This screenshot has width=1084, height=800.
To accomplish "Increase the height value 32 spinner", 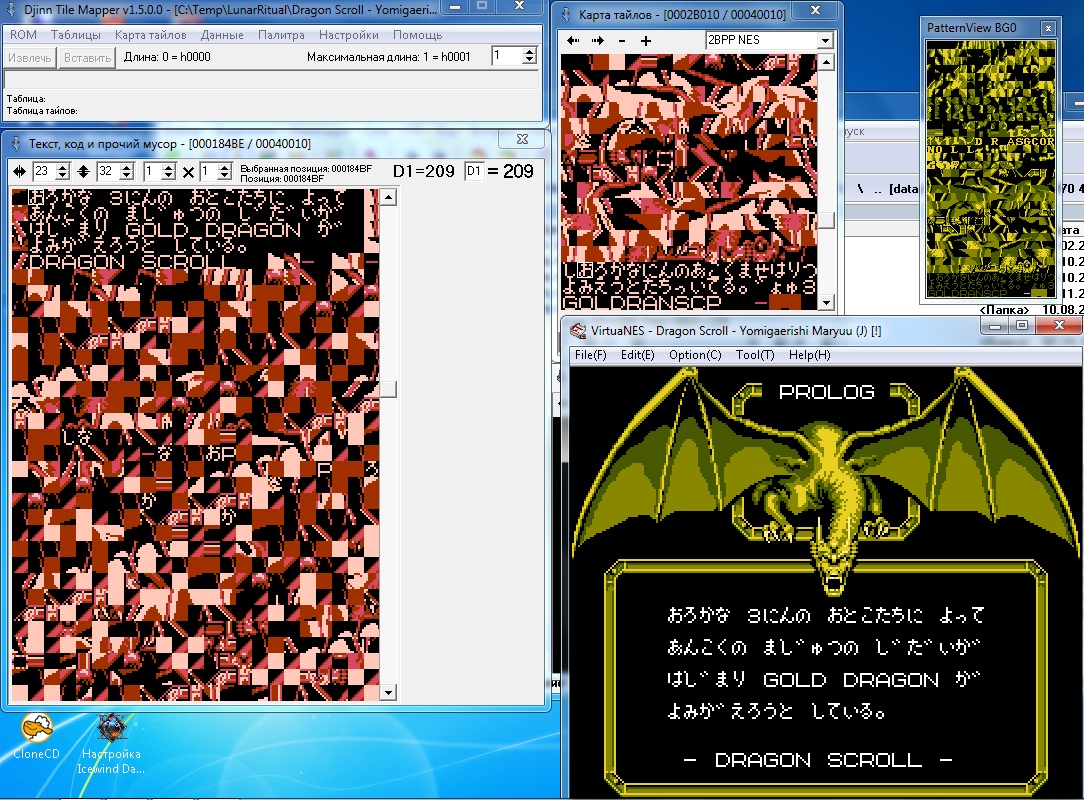I will click(x=127, y=167).
